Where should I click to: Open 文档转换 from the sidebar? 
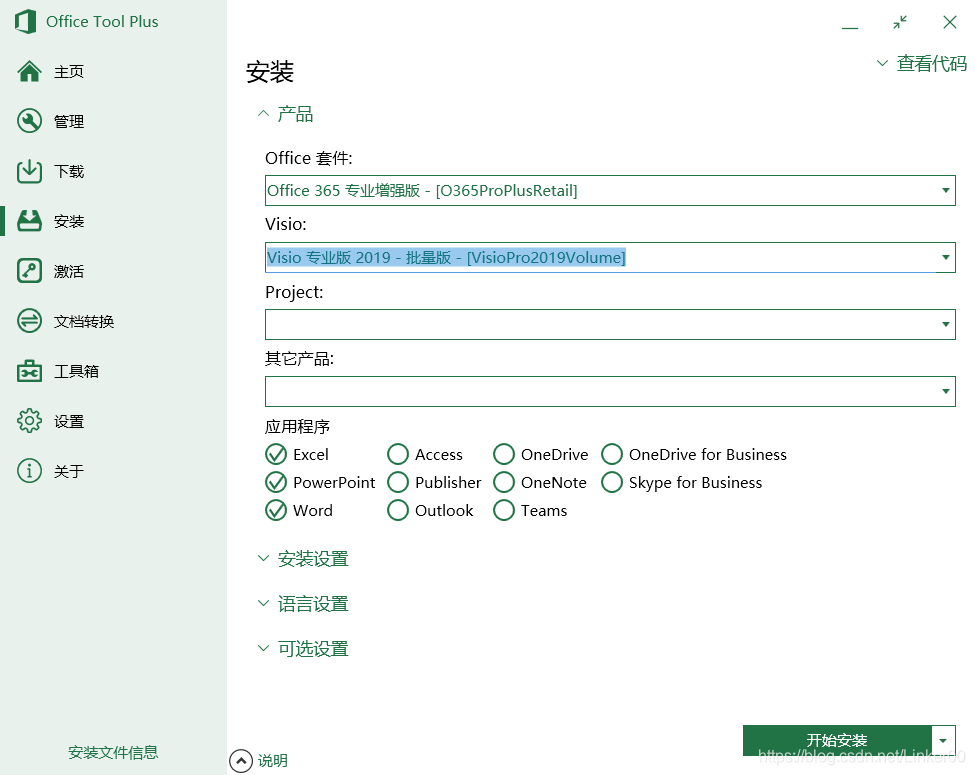pos(84,321)
